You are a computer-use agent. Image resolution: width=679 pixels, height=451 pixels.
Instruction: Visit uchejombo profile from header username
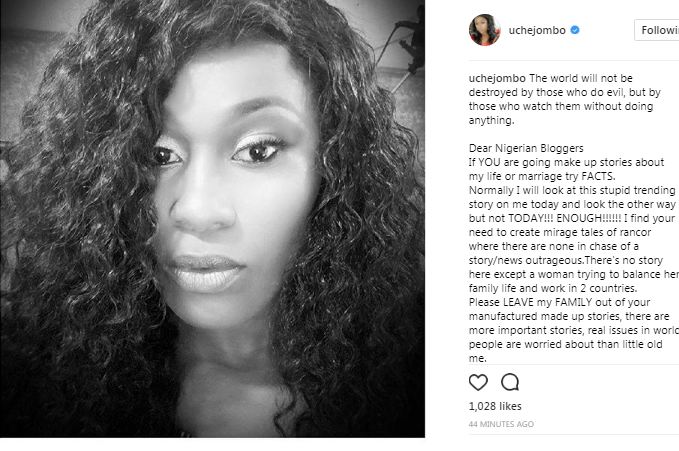click(x=537, y=30)
